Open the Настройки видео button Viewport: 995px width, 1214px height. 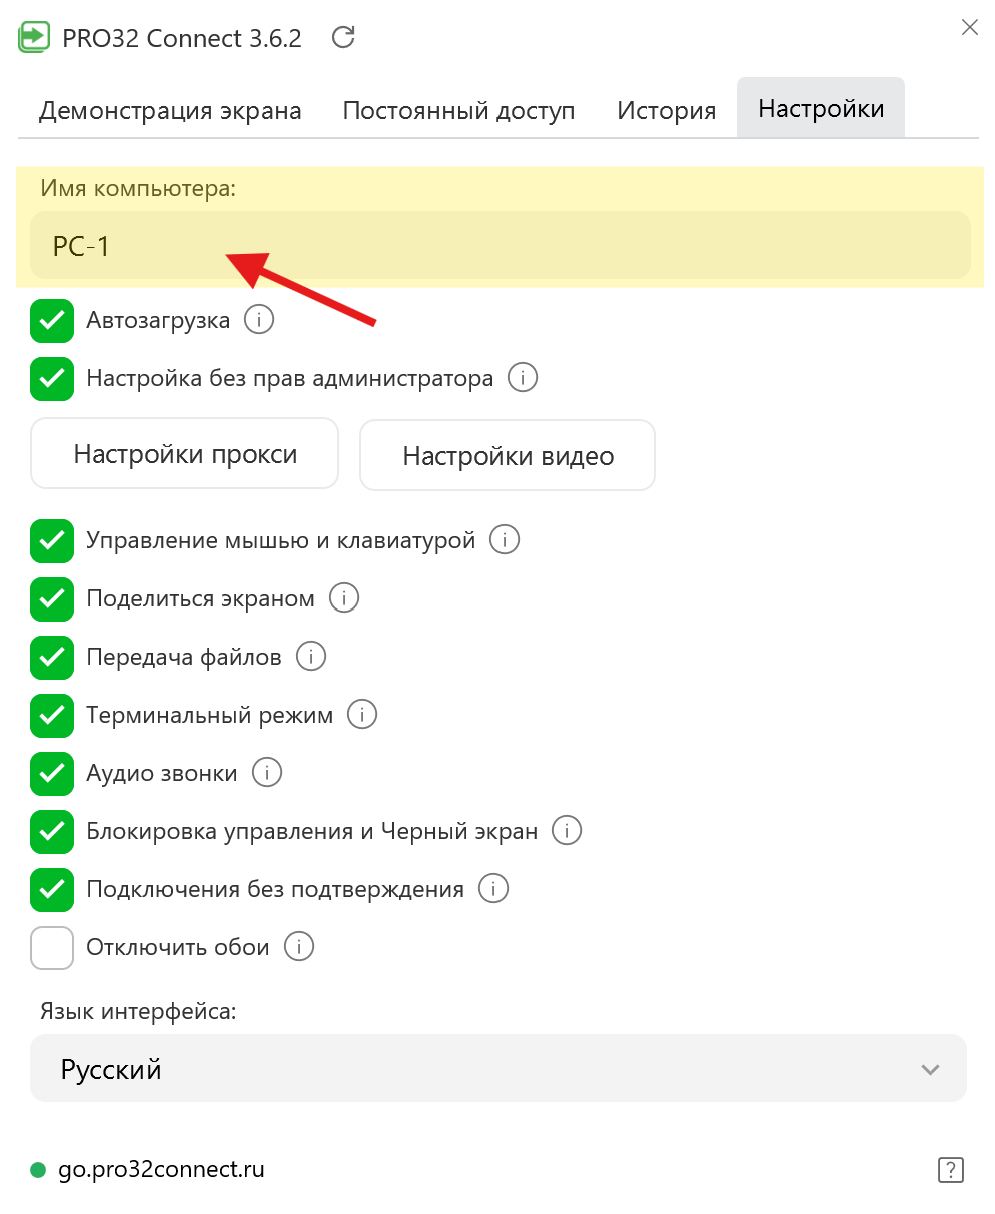click(507, 456)
